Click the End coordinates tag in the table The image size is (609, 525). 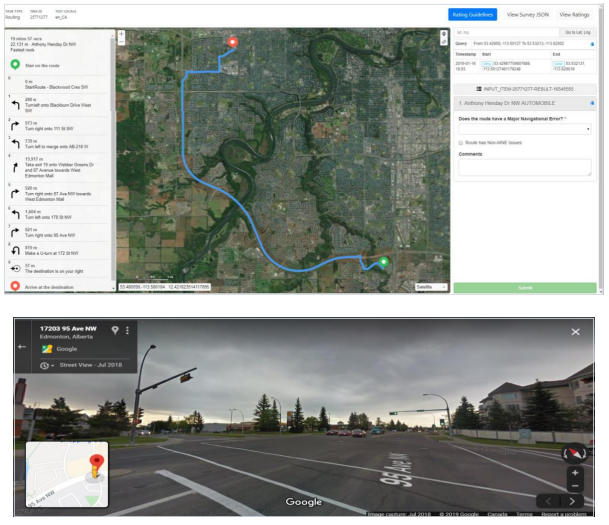(559, 63)
